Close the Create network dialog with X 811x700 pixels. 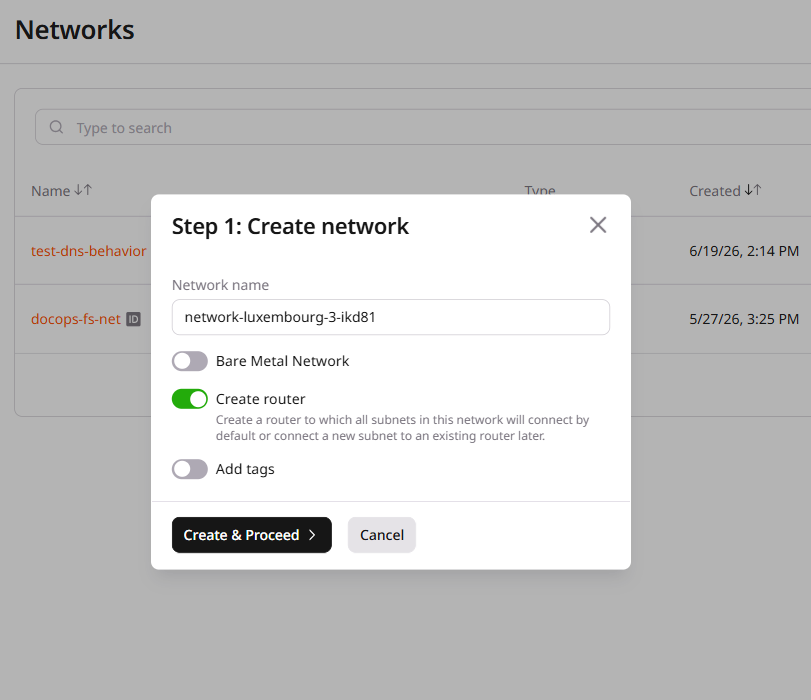tap(598, 225)
